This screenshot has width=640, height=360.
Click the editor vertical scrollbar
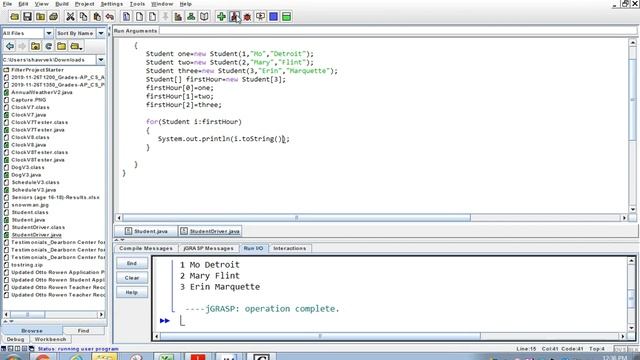click(x=633, y=100)
